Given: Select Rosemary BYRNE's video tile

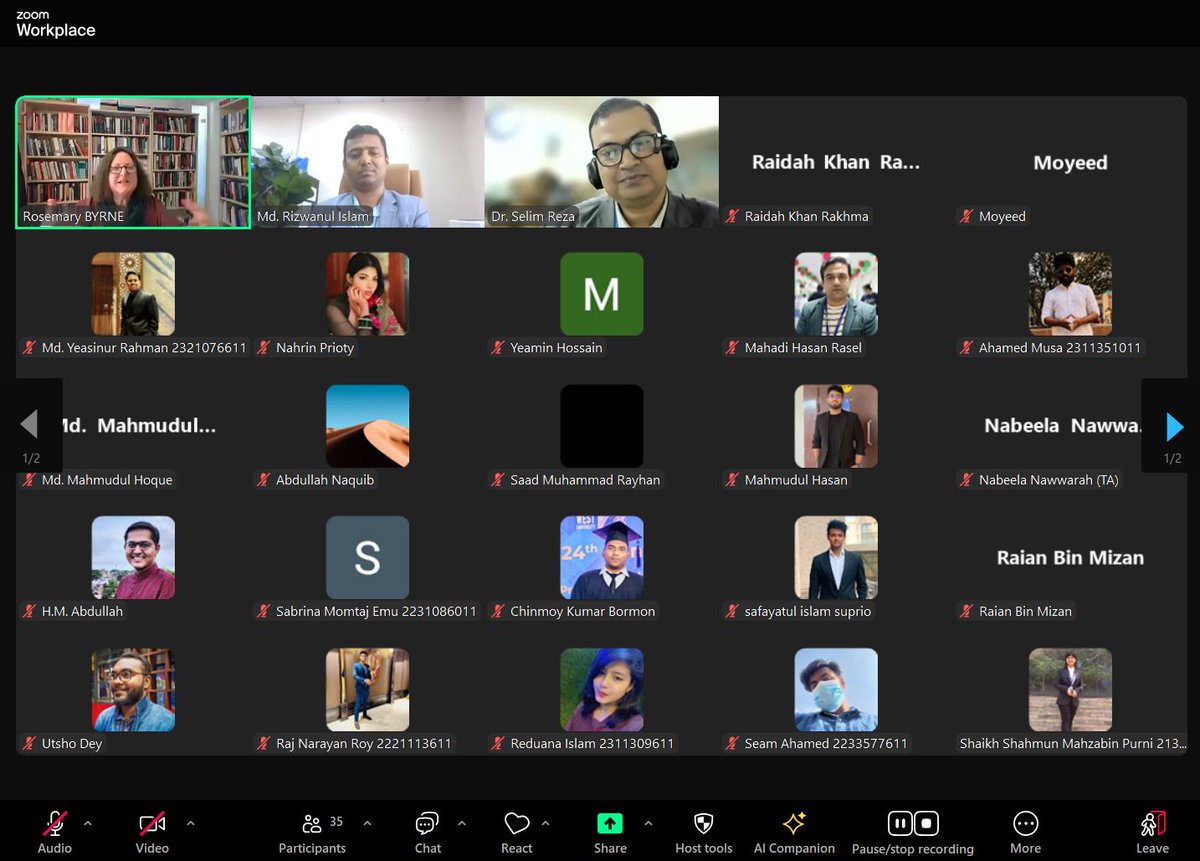Looking at the screenshot, I should click(133, 162).
